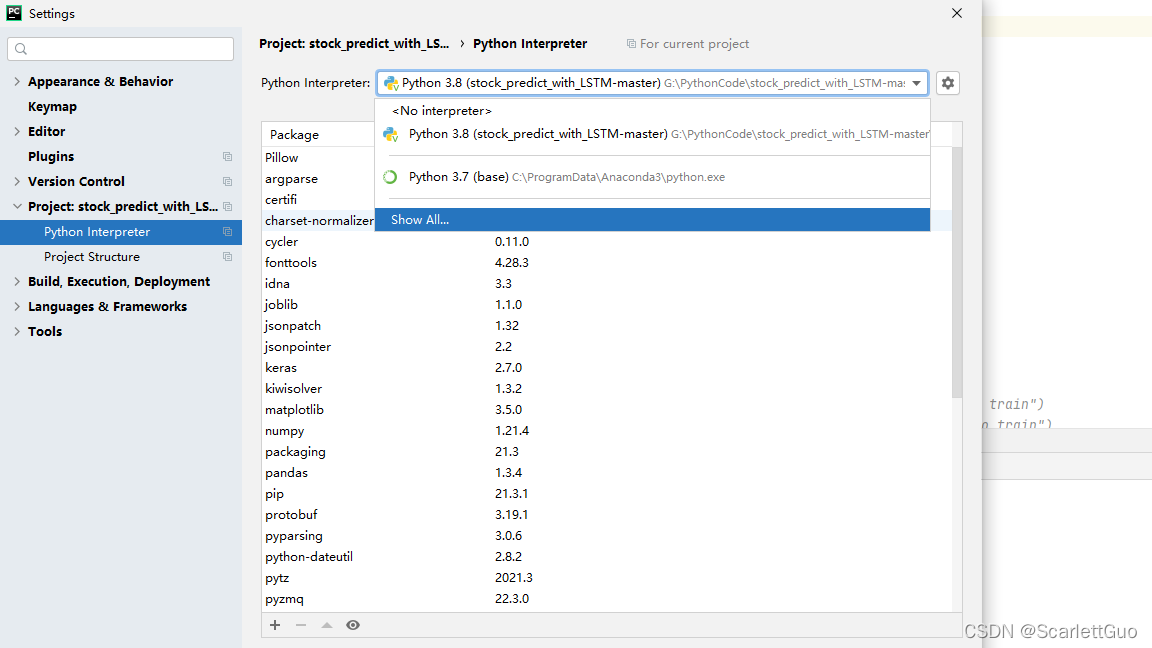Collapse the Python Interpreter dropdown arrow
The image size is (1152, 648).
click(917, 83)
